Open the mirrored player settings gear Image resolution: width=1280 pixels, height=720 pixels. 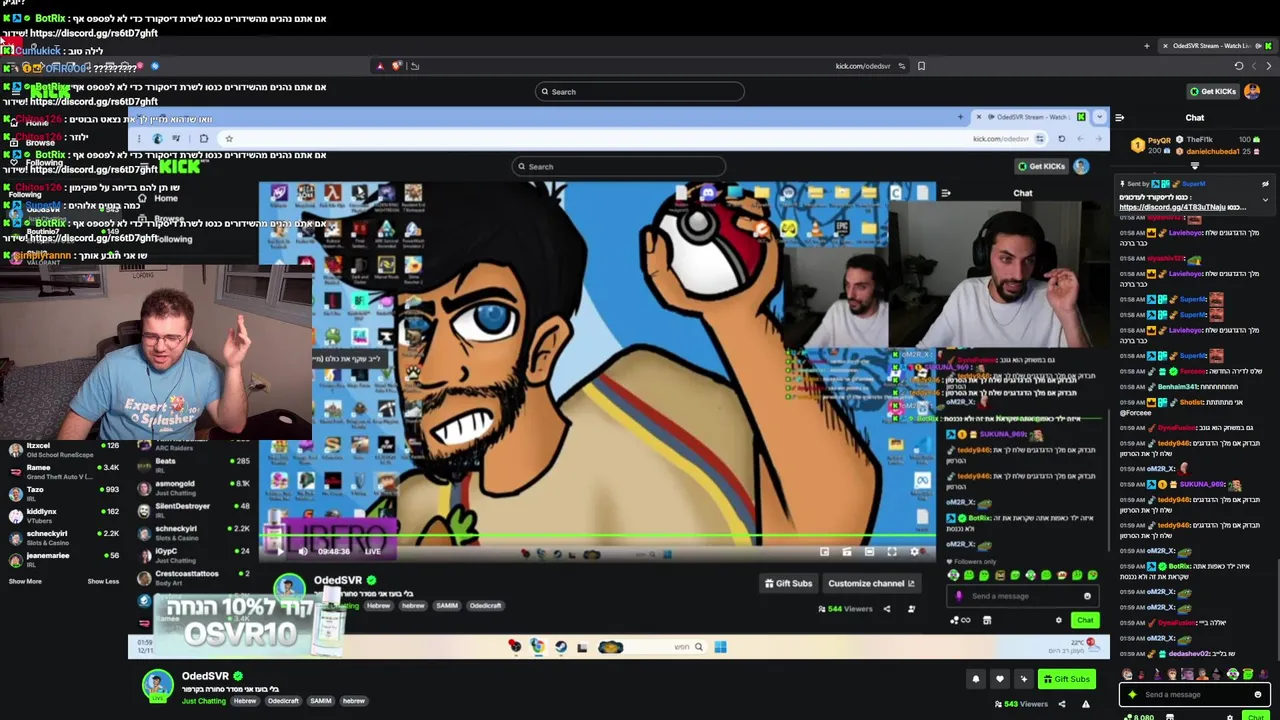[x=914, y=551]
